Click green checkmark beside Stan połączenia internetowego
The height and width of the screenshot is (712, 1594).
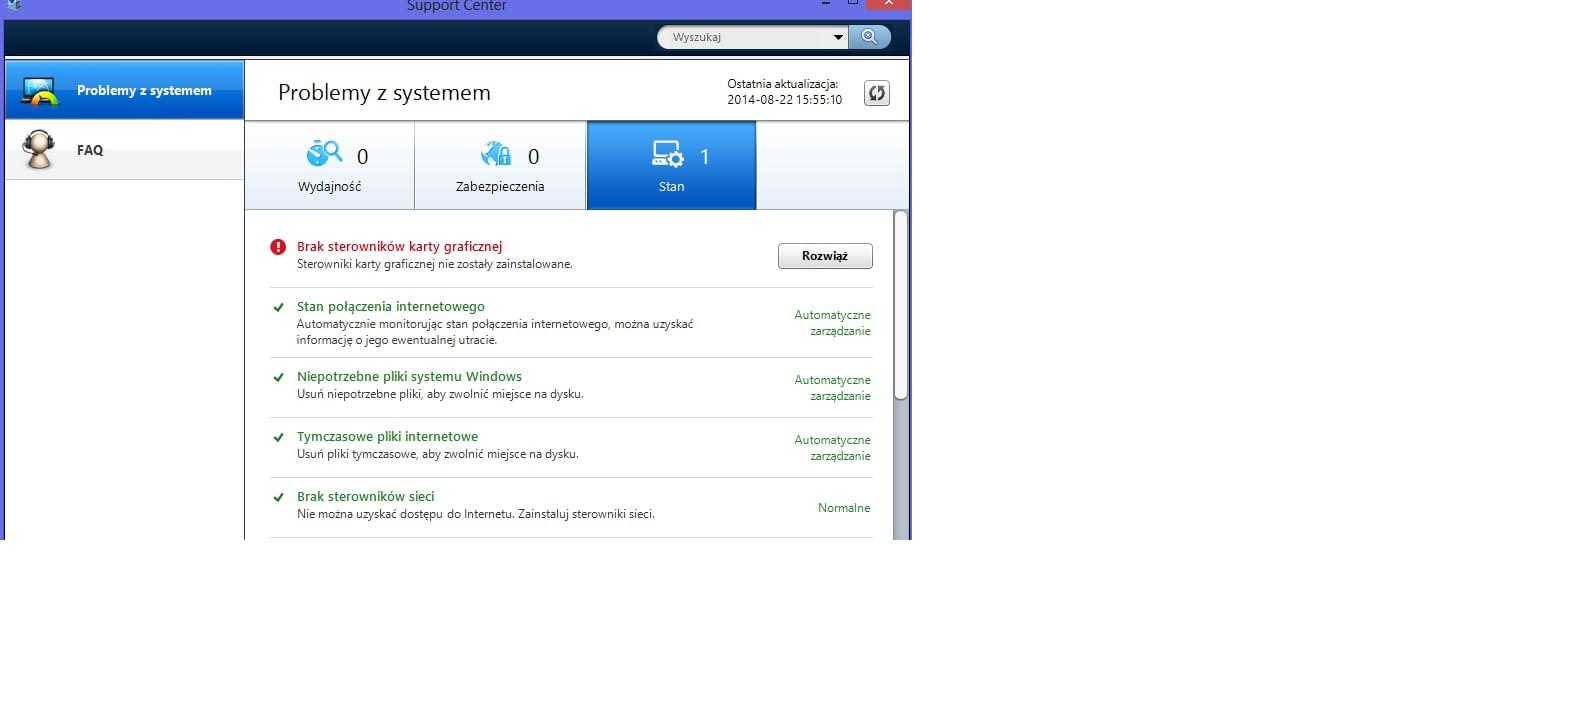(x=279, y=307)
